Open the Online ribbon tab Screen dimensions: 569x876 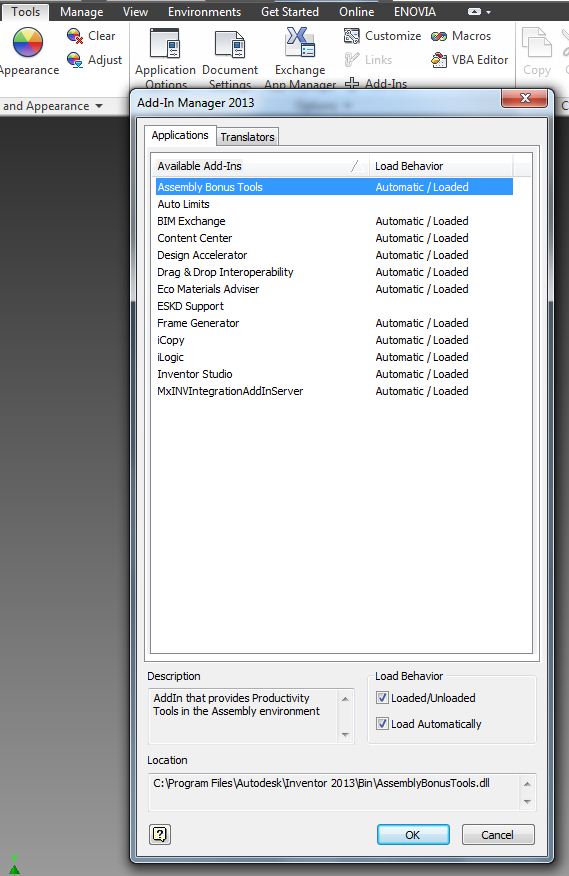coord(357,12)
